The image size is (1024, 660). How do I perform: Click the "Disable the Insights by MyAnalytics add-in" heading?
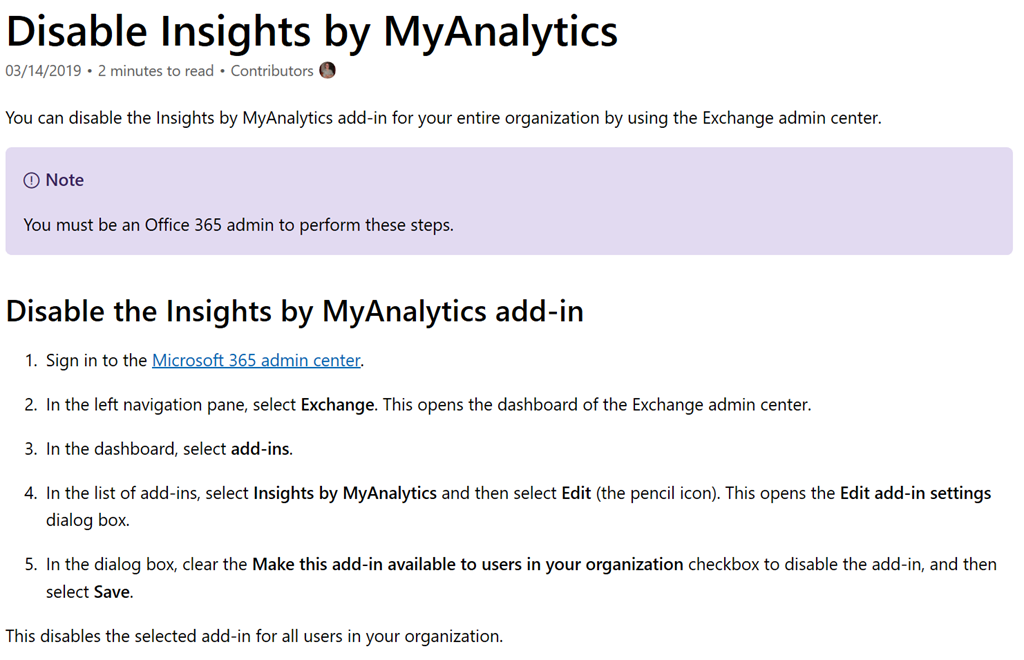point(295,311)
